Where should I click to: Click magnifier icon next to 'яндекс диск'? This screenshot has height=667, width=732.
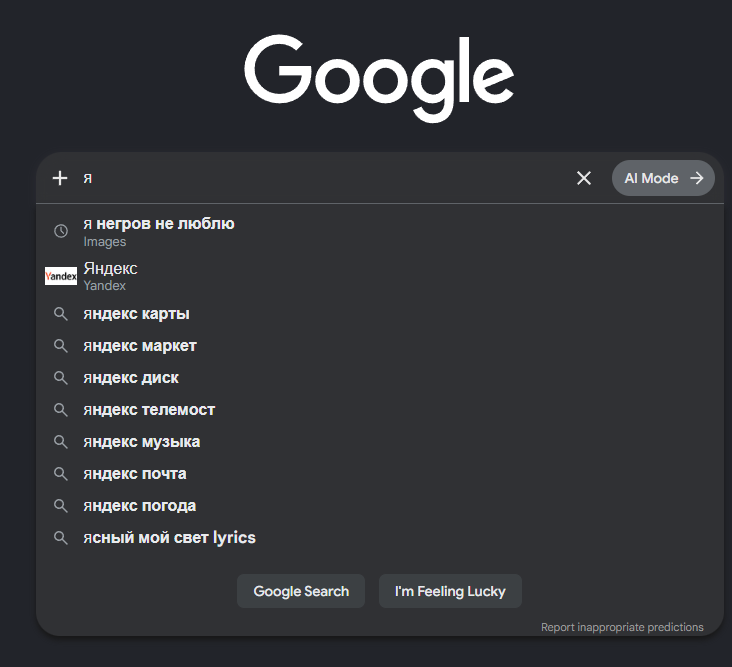(x=61, y=378)
